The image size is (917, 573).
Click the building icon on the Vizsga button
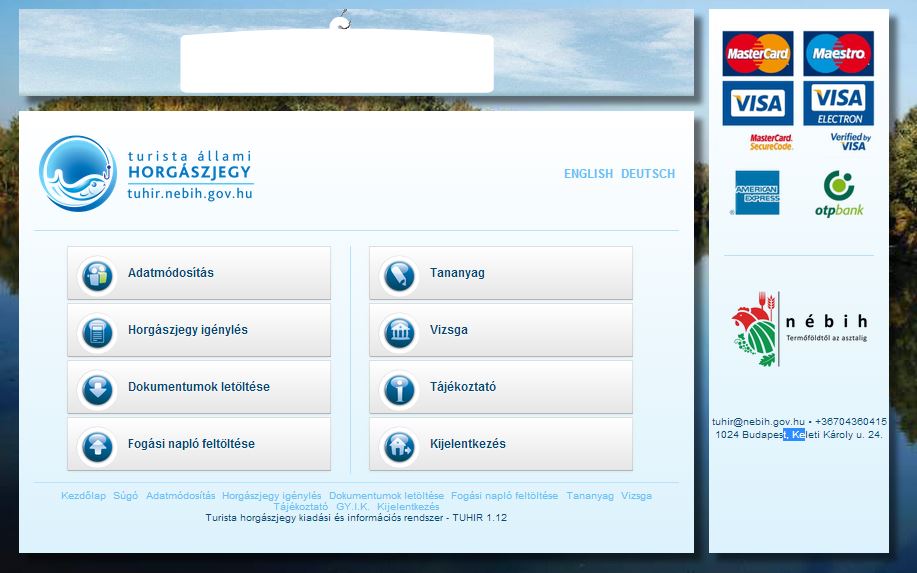(x=400, y=331)
